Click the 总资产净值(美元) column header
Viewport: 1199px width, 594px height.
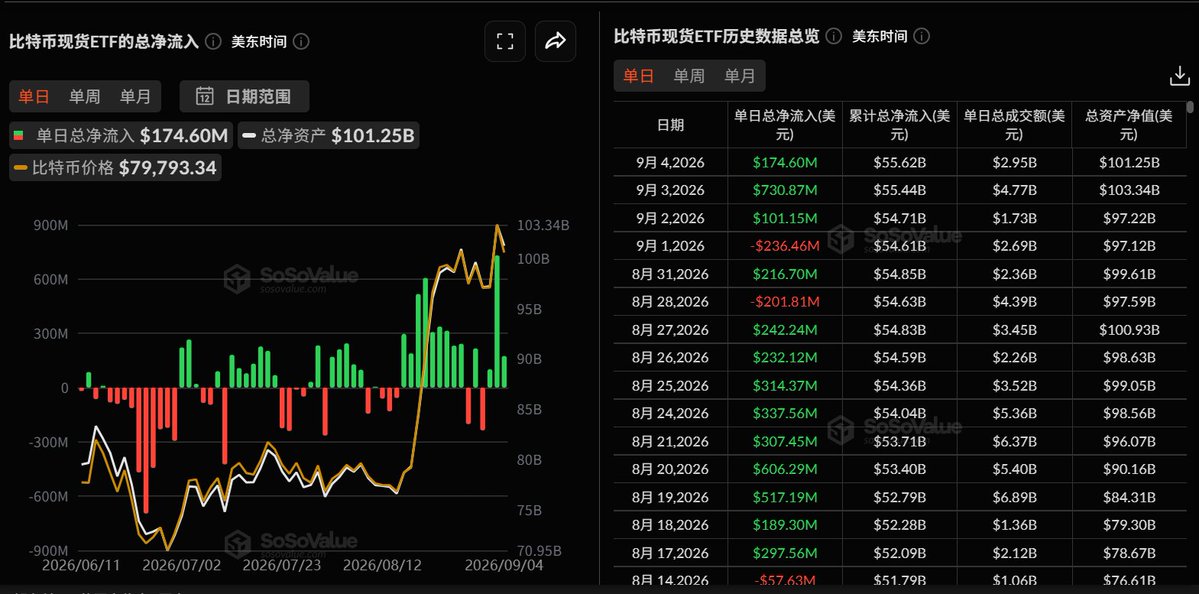click(x=1129, y=125)
